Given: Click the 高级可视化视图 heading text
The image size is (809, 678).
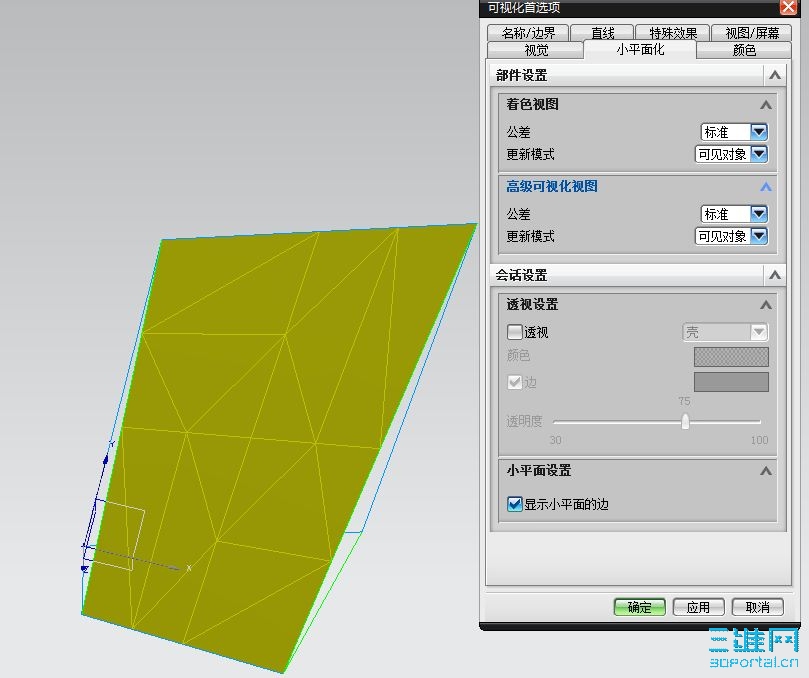Looking at the screenshot, I should [552, 187].
